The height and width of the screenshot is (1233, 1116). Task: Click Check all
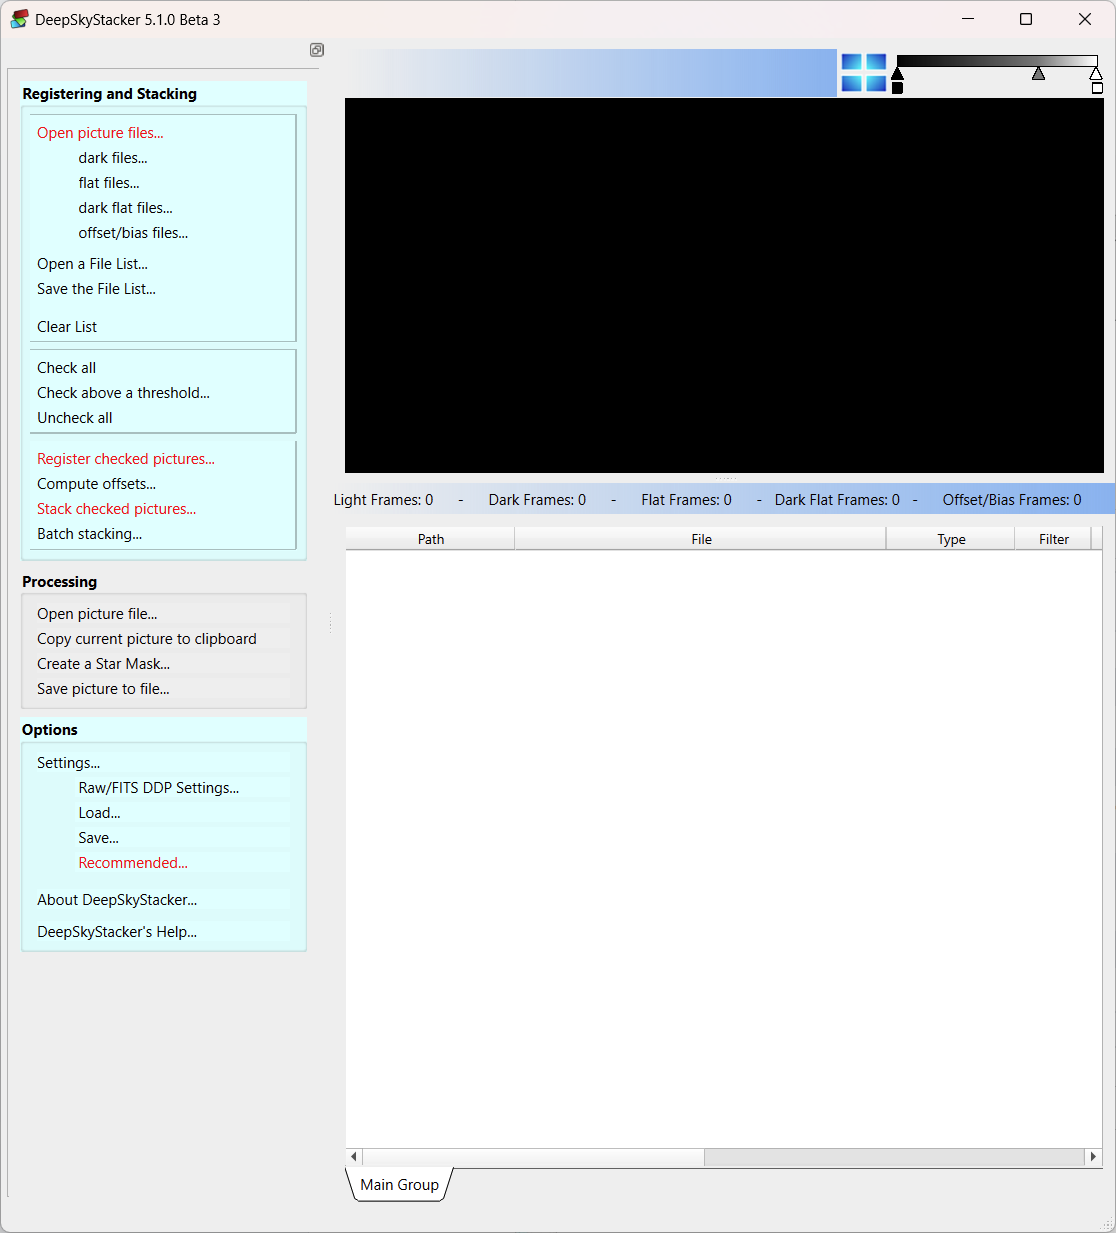(66, 368)
